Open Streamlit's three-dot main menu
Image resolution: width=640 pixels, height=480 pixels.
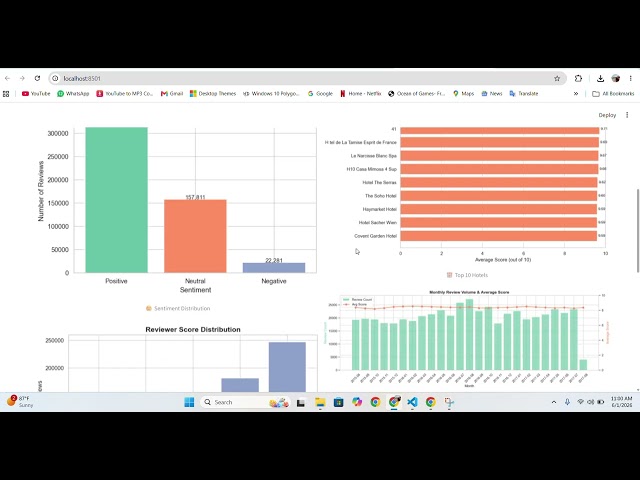tap(627, 115)
